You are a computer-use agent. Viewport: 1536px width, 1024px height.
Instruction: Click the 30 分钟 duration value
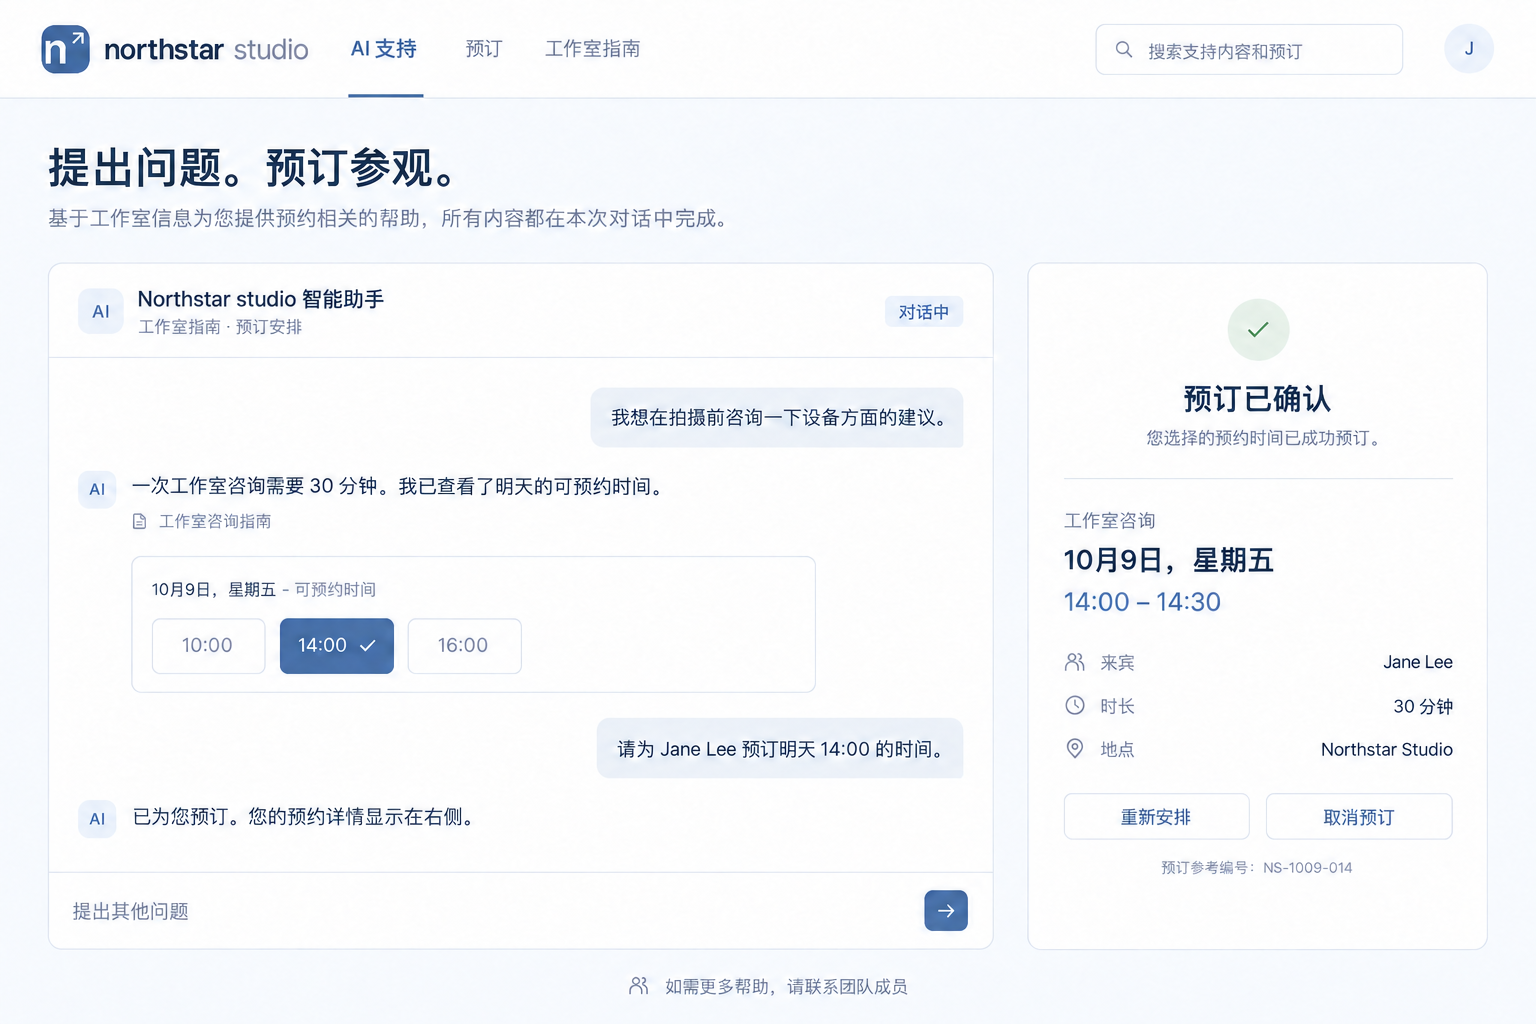[x=1423, y=706]
